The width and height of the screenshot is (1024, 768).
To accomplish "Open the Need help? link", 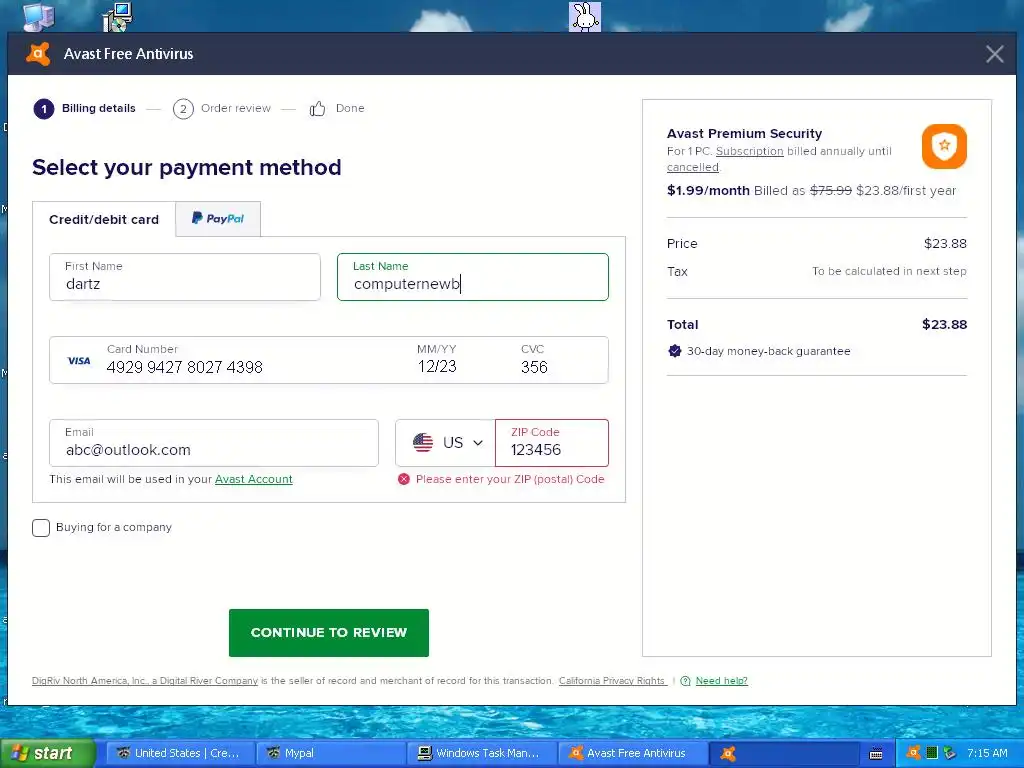I will [722, 680].
